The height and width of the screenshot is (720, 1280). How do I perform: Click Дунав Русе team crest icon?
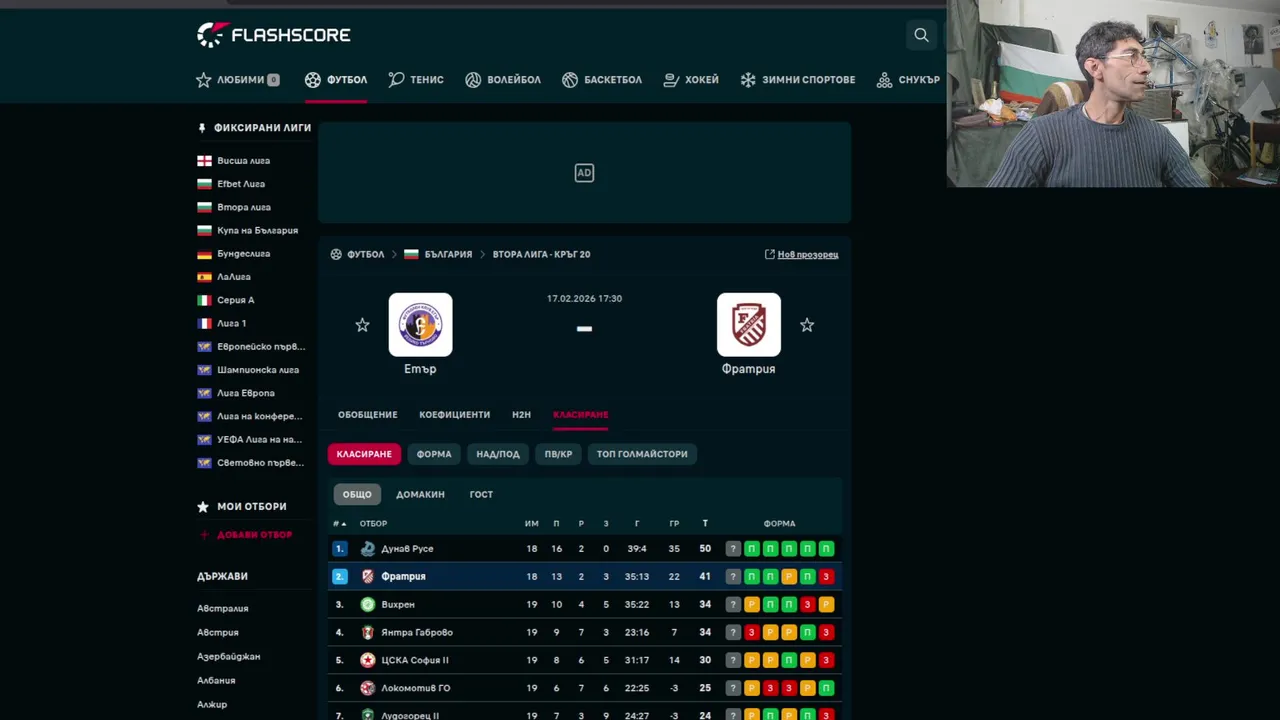pyautogui.click(x=368, y=548)
